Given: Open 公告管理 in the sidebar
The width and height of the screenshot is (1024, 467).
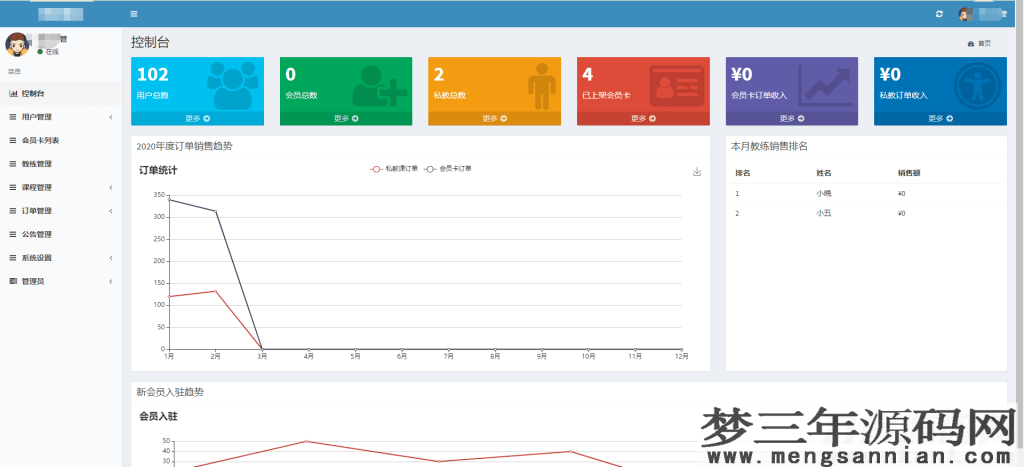Looking at the screenshot, I should pos(61,234).
